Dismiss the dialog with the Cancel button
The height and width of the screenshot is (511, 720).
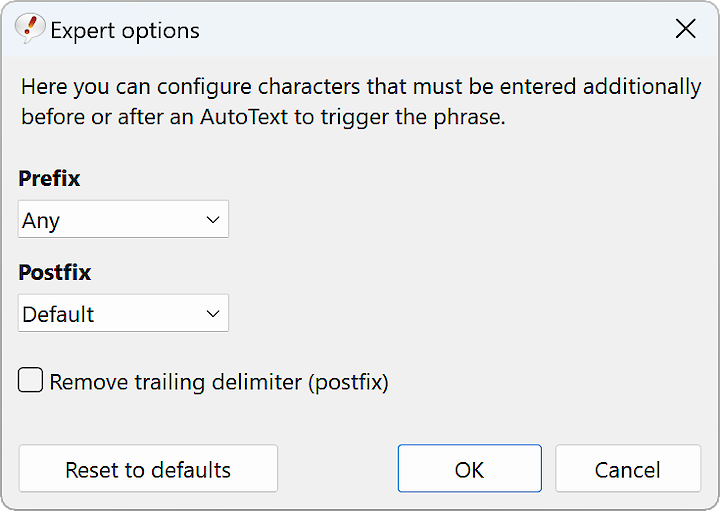628,469
